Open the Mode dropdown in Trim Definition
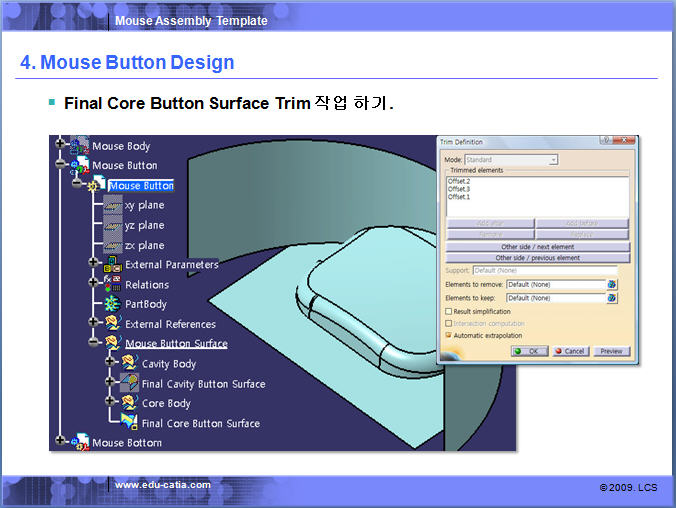Image resolution: width=676 pixels, height=508 pixels. (x=553, y=160)
